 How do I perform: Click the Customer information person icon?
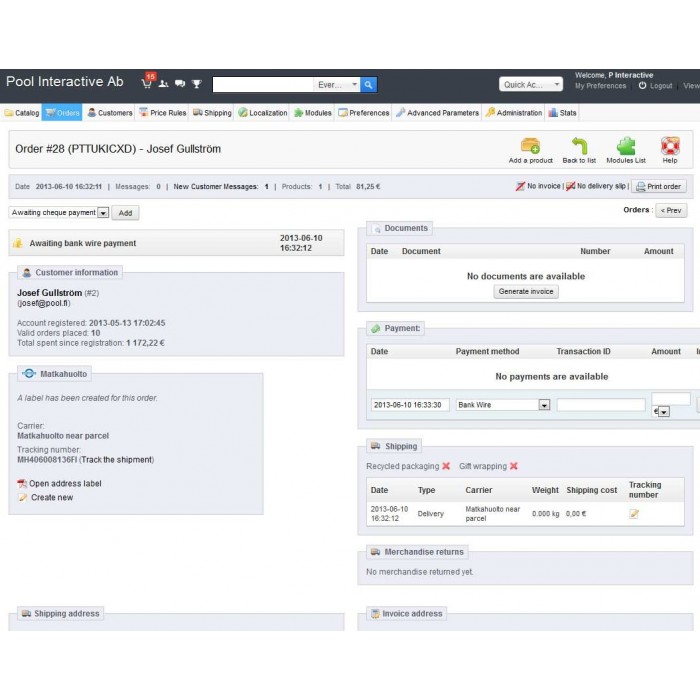[27, 272]
